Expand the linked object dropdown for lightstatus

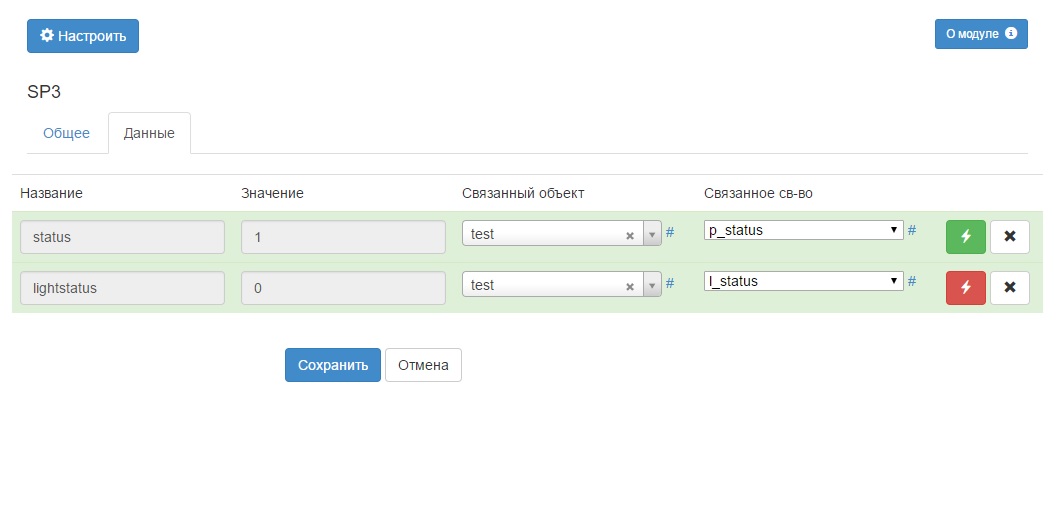pyautogui.click(x=652, y=285)
